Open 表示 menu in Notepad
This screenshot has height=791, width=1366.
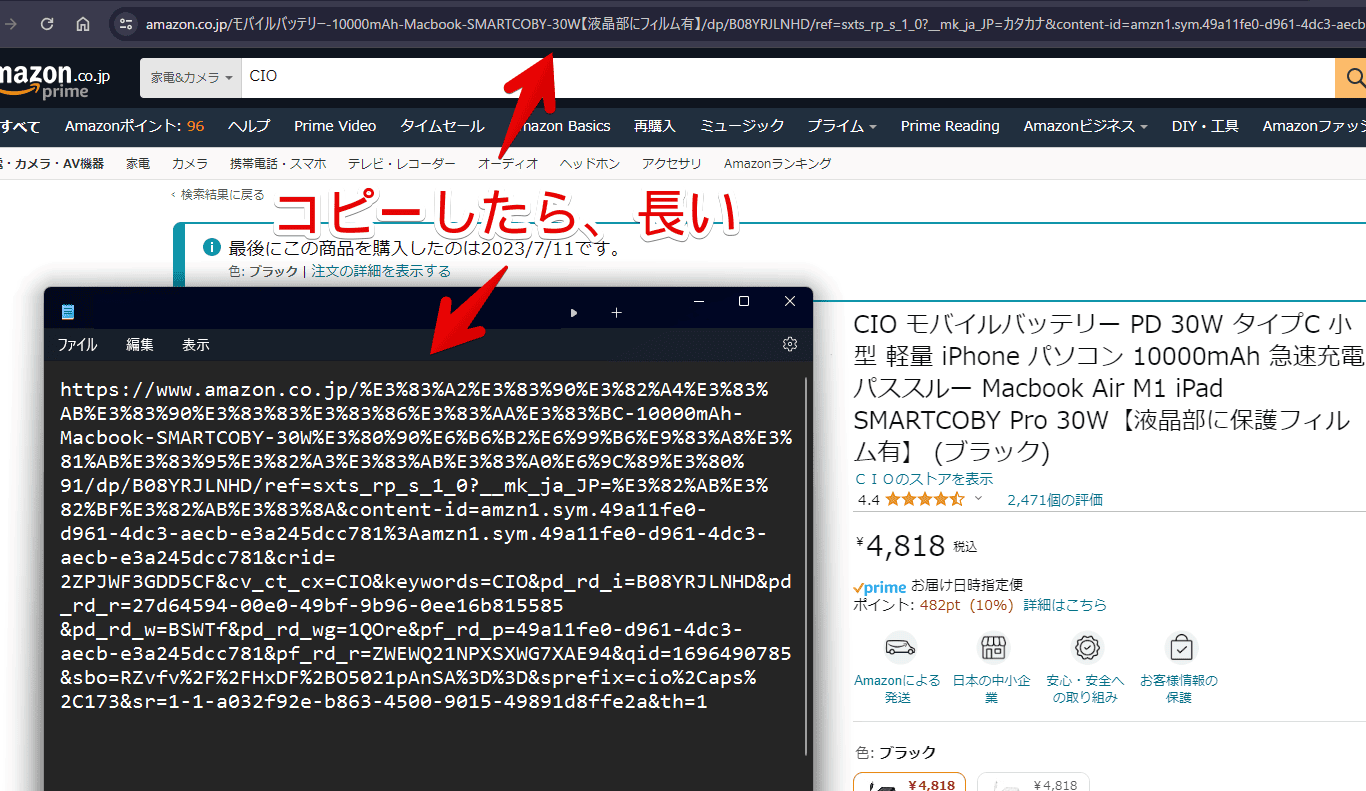(x=196, y=345)
